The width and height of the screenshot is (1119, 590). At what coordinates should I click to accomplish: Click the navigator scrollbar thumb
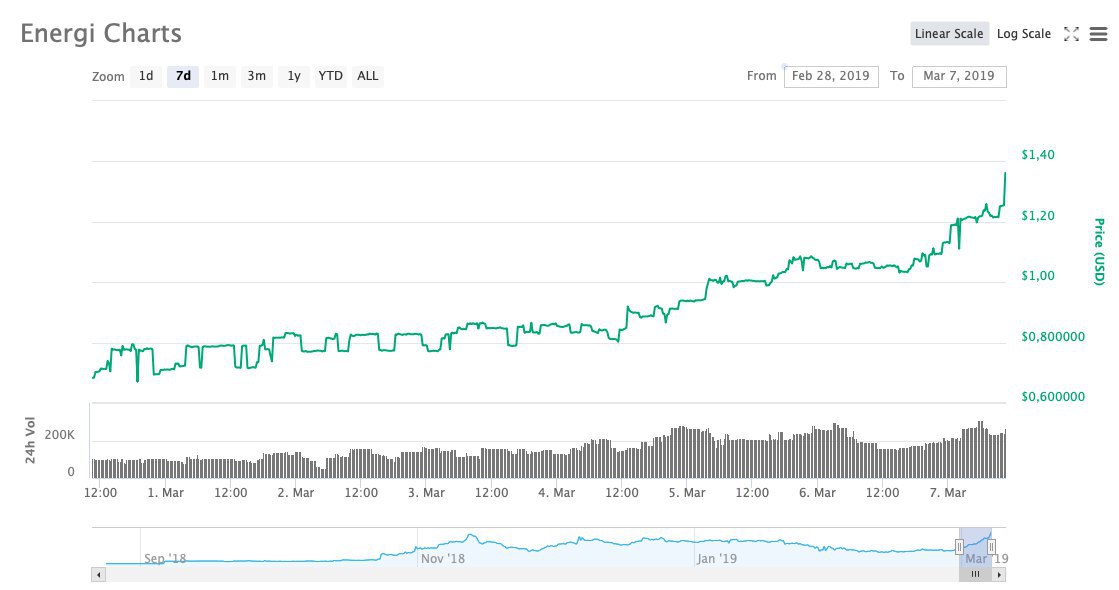pos(976,574)
